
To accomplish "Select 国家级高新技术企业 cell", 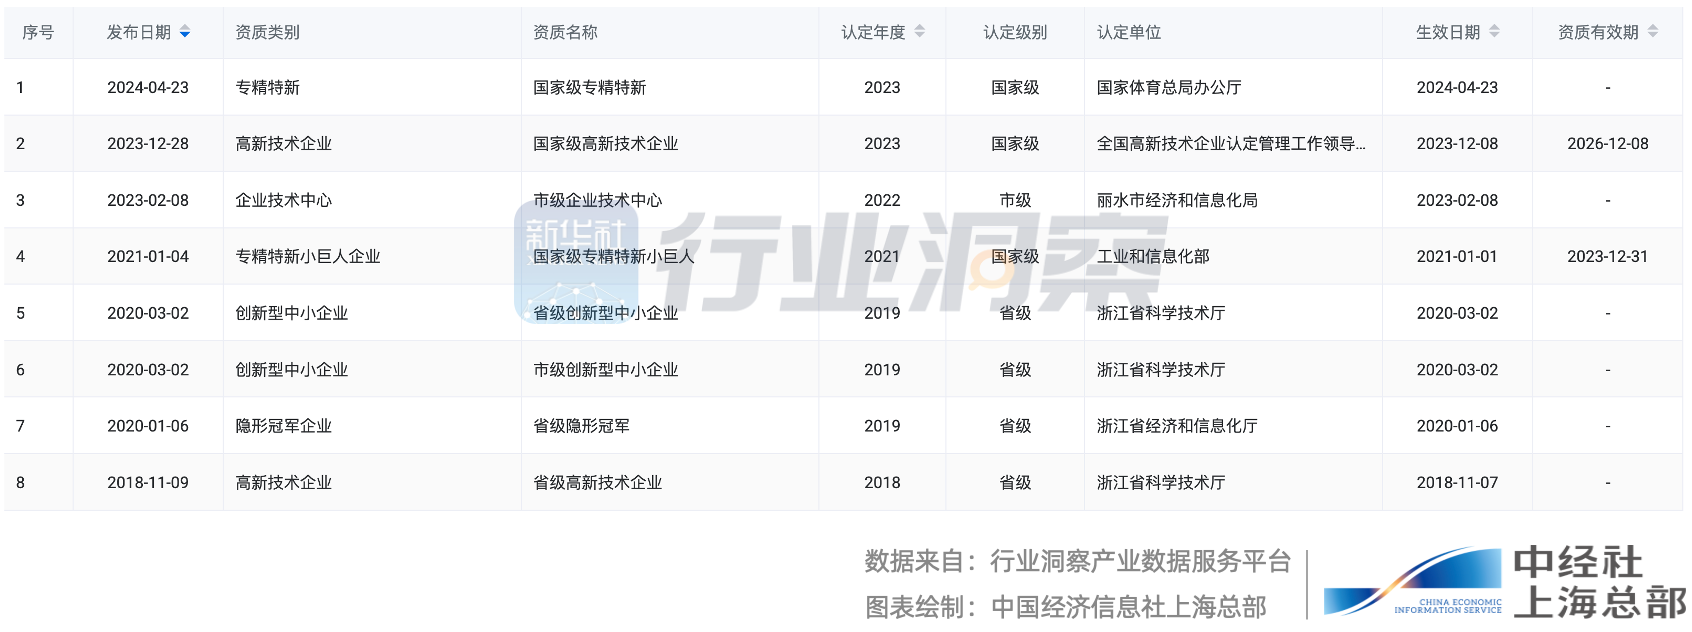I will [x=605, y=143].
